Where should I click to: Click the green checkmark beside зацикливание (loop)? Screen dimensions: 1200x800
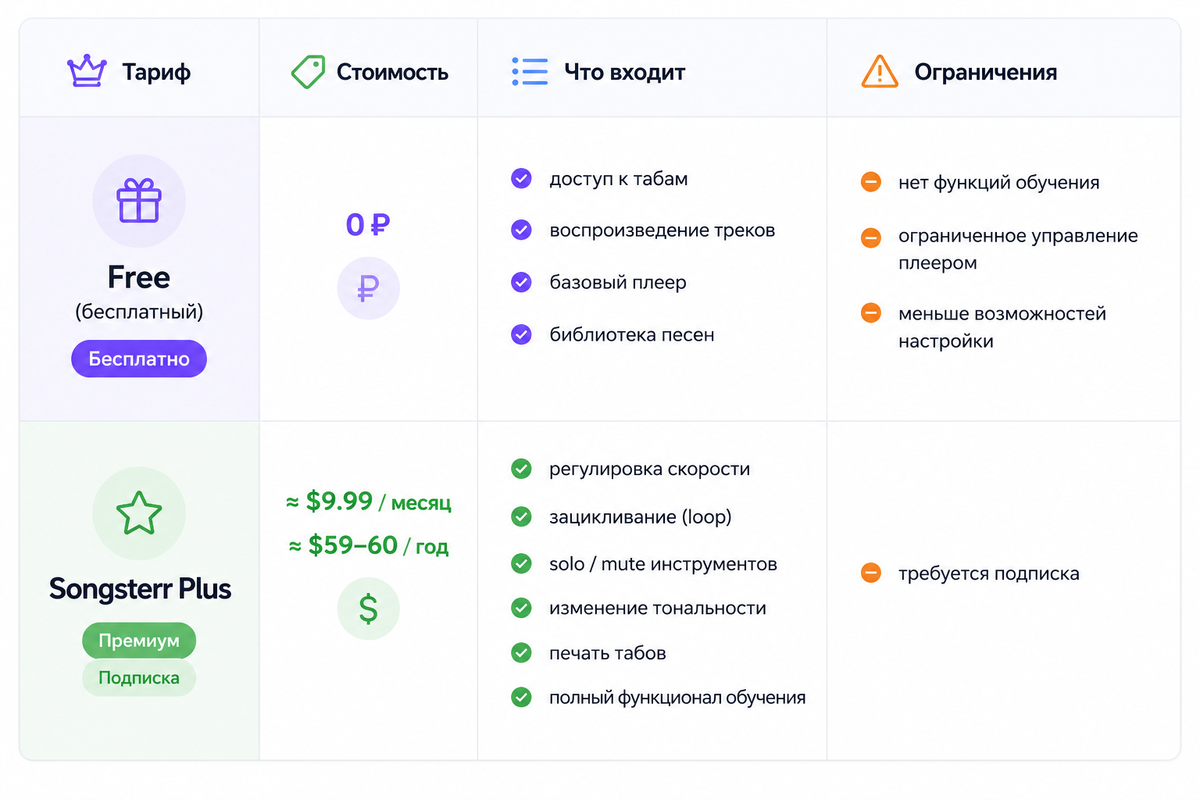[x=521, y=517]
